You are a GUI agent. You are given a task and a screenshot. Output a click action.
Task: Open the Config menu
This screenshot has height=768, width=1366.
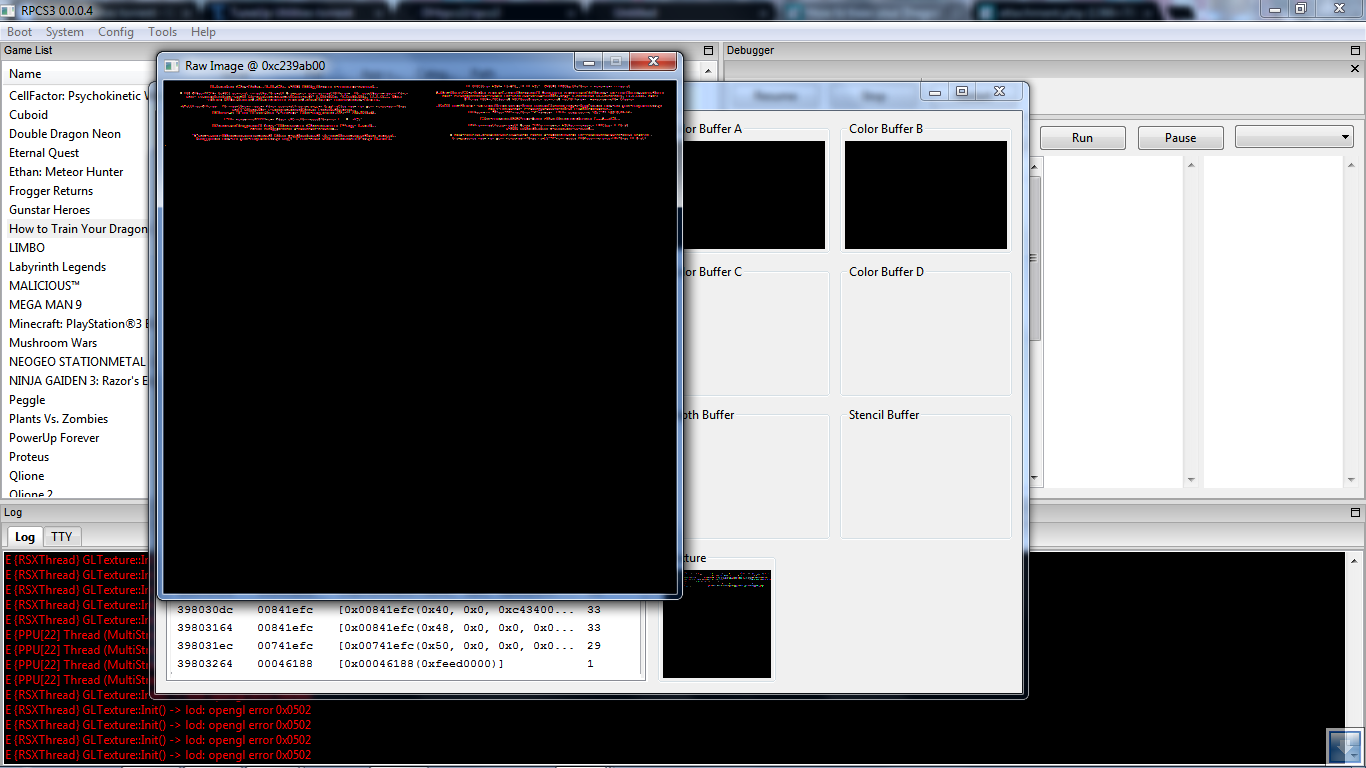pos(116,32)
